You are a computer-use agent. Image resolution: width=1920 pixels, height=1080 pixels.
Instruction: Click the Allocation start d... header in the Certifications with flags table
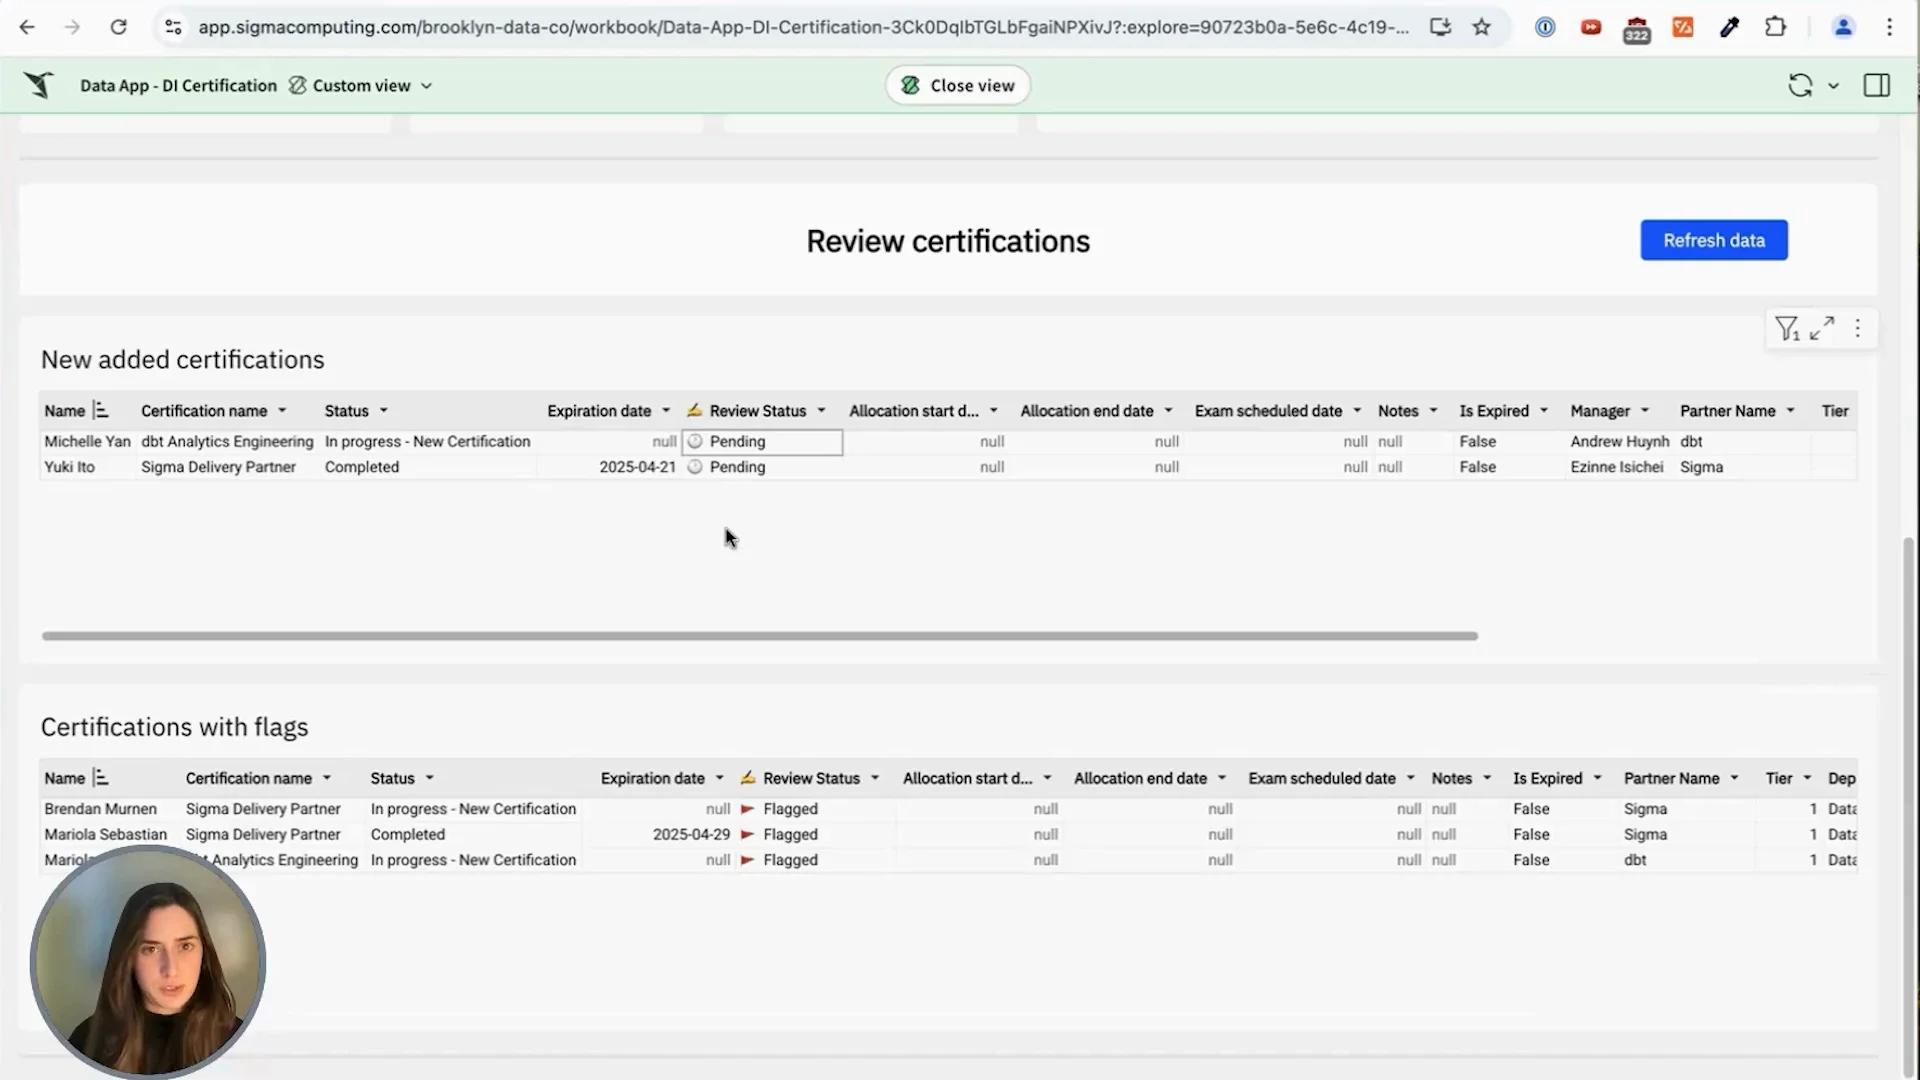967,778
